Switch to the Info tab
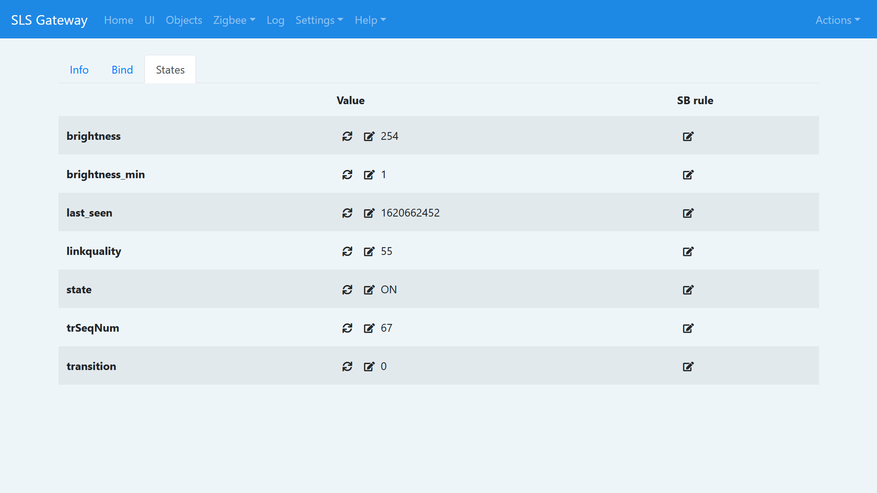877x493 pixels. (79, 69)
